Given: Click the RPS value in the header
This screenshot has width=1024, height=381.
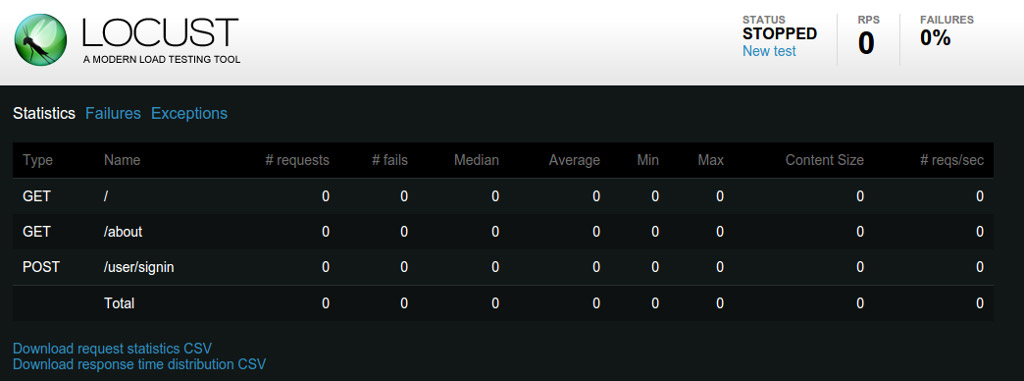Looking at the screenshot, I should click(866, 44).
